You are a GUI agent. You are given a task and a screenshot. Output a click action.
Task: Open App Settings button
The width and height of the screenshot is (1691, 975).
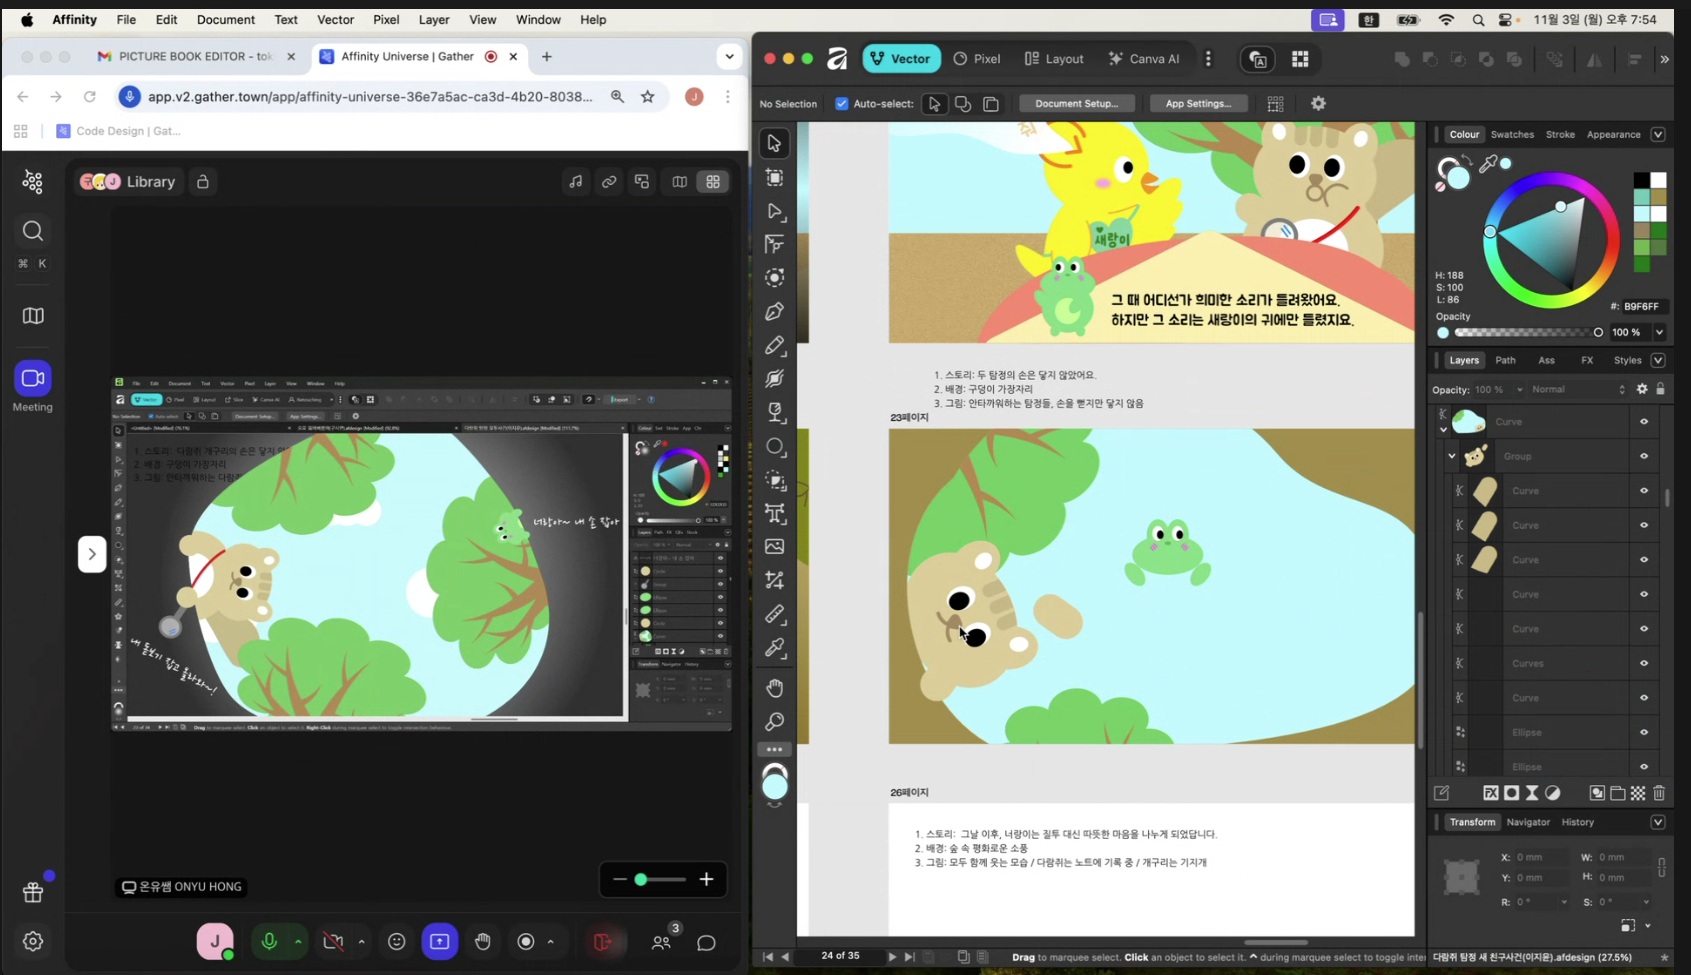1198,104
